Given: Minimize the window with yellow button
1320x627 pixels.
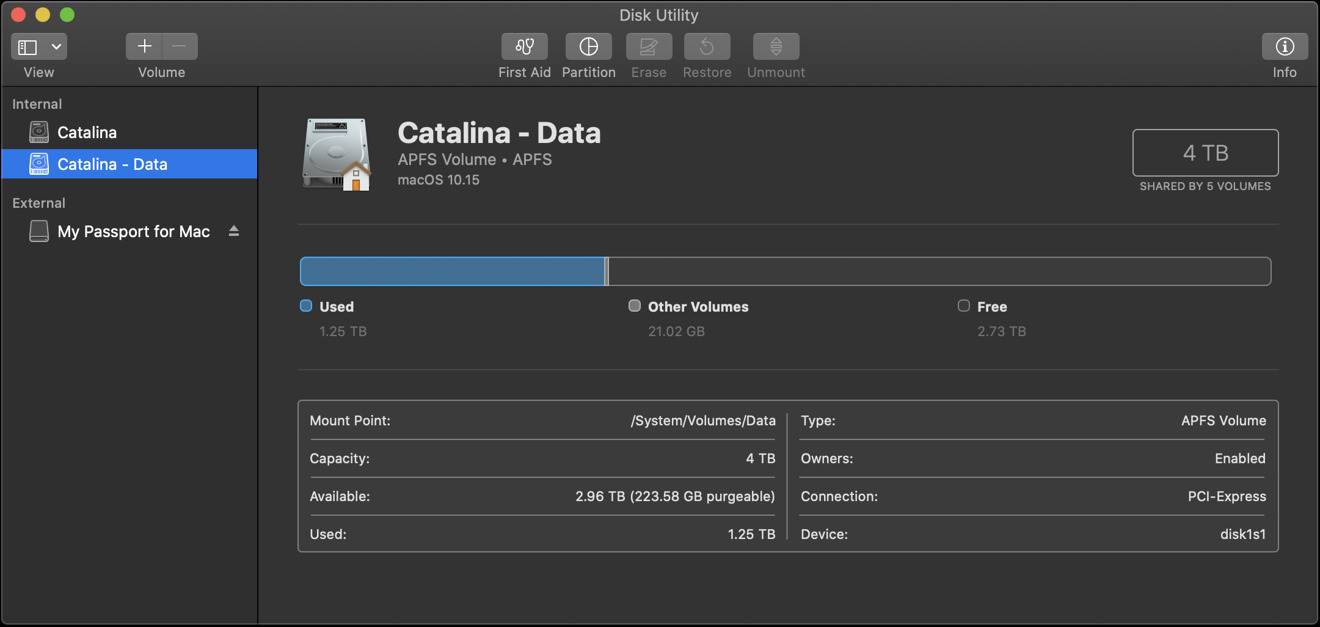Looking at the screenshot, I should click(x=42, y=15).
